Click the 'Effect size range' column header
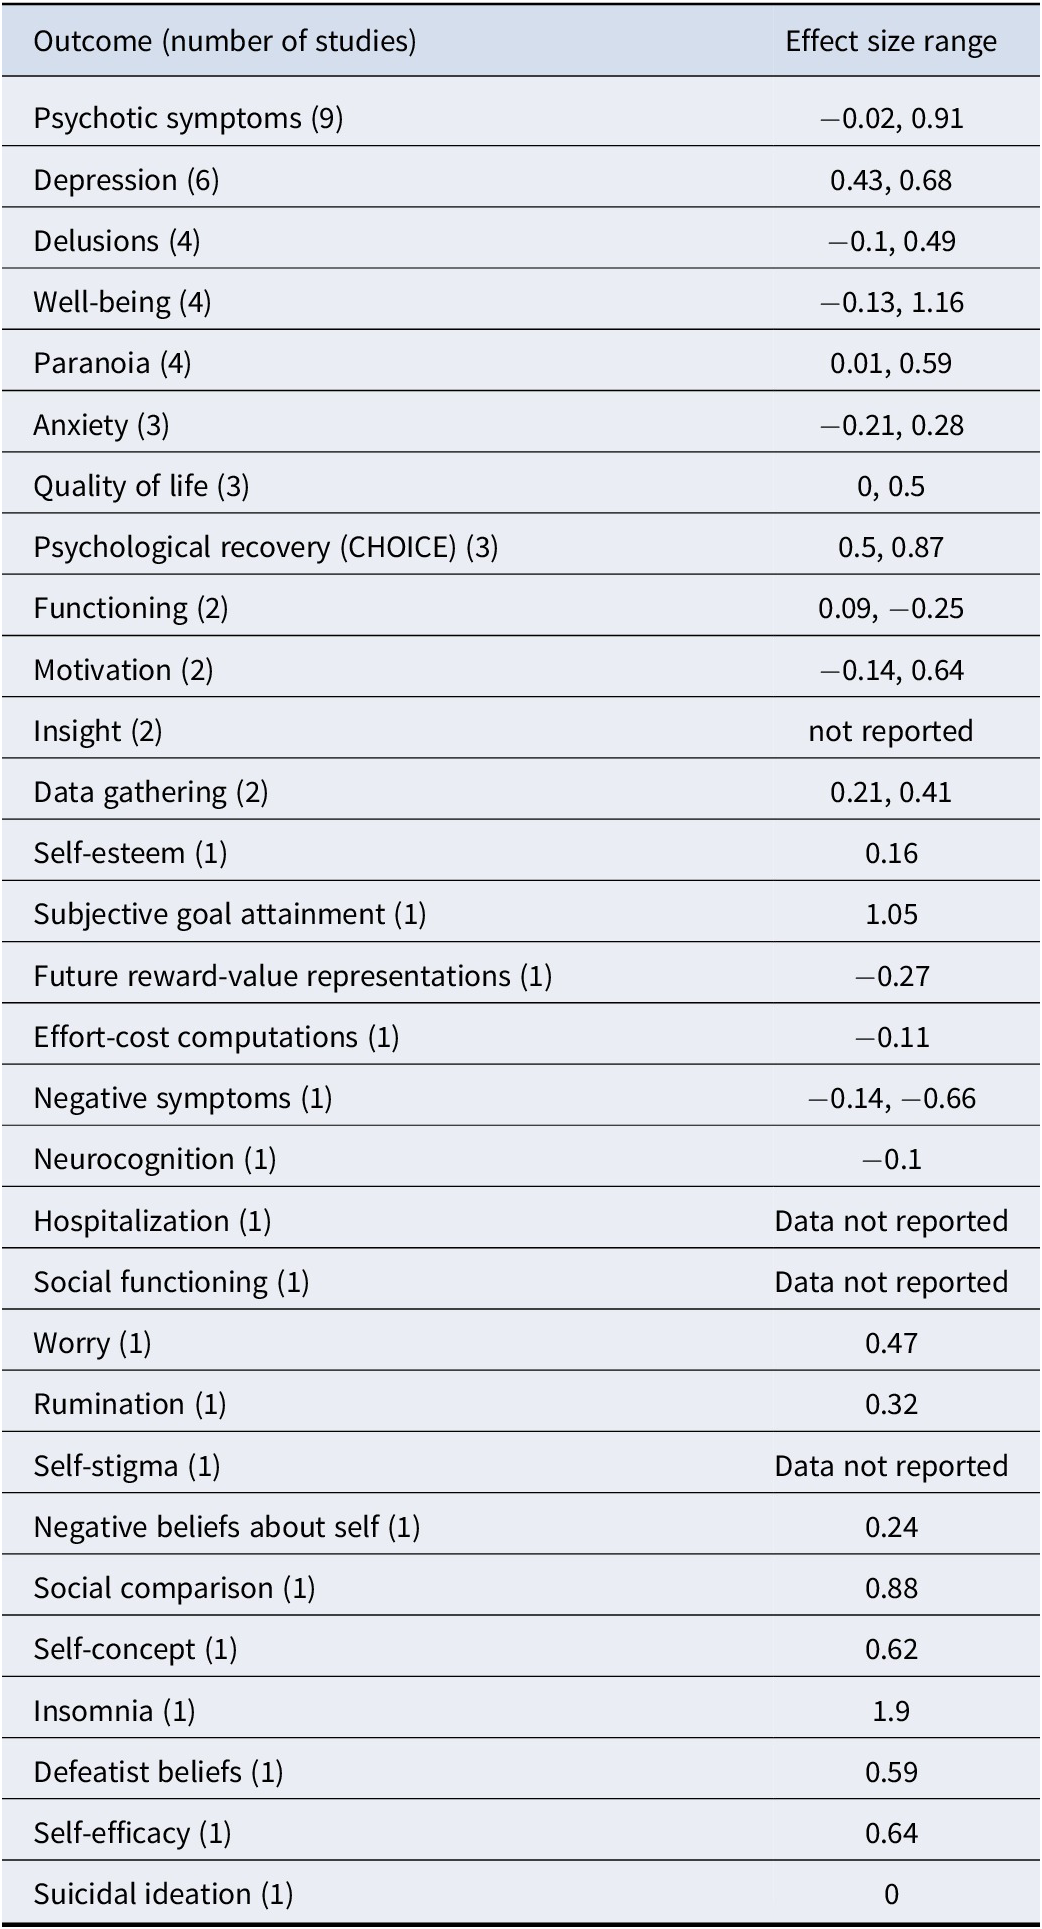The height and width of the screenshot is (1929, 1042). 891,41
